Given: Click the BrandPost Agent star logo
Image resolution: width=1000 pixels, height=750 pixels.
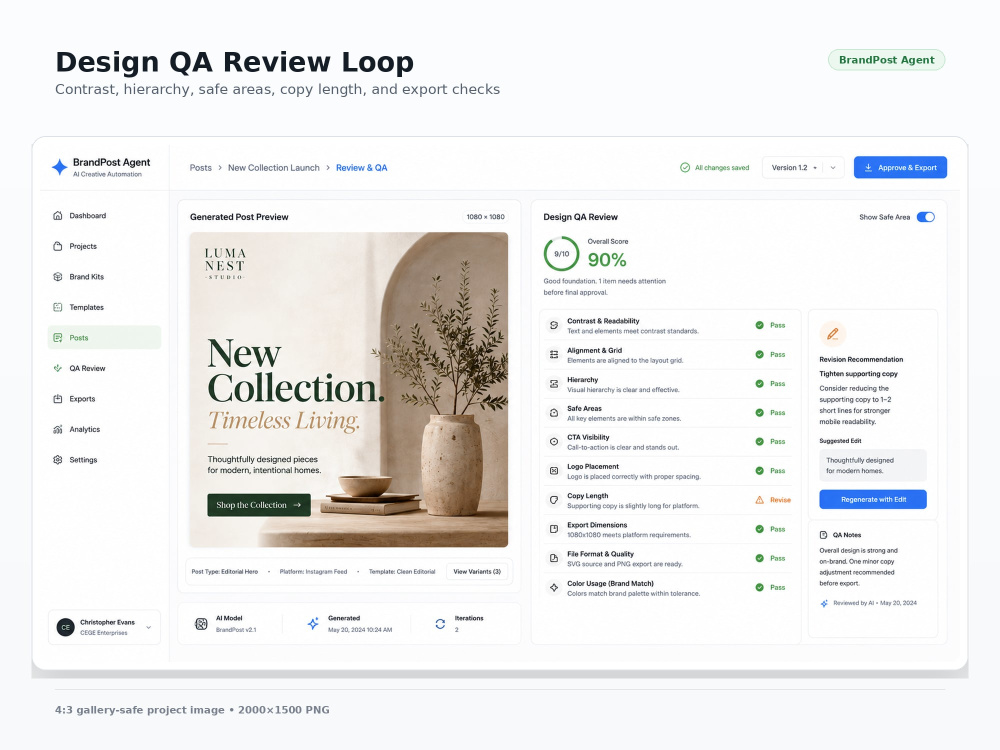Looking at the screenshot, I should tap(59, 167).
